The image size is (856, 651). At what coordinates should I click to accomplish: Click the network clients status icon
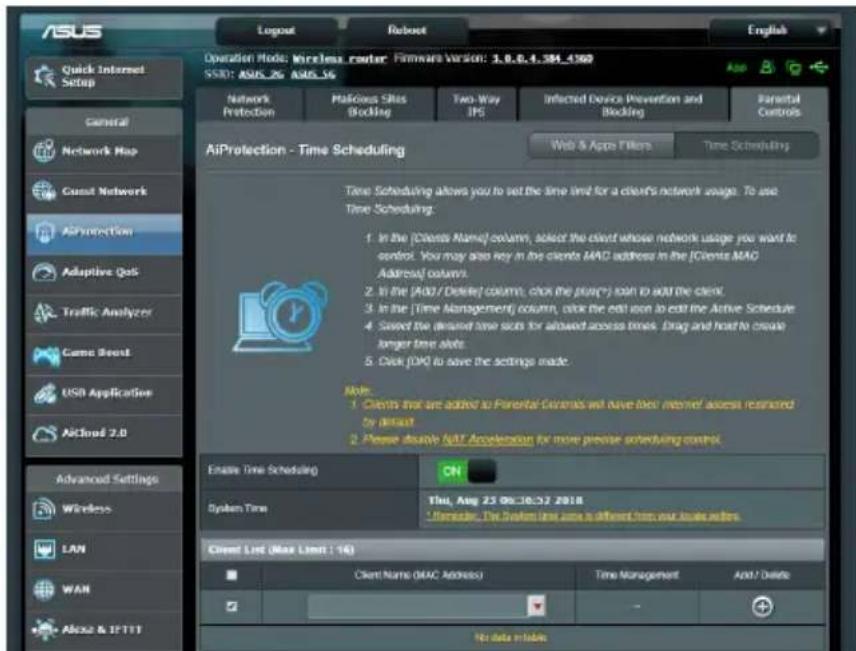tap(793, 68)
